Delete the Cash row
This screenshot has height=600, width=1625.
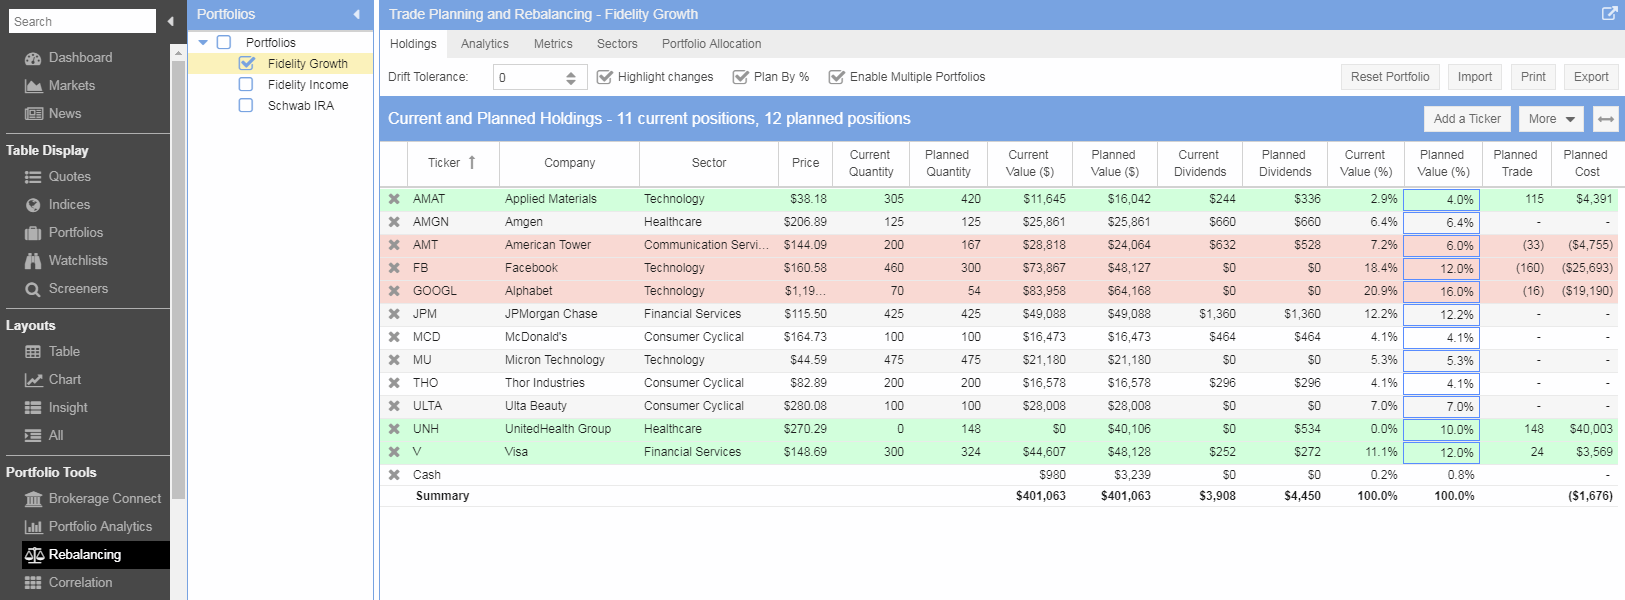tap(394, 475)
